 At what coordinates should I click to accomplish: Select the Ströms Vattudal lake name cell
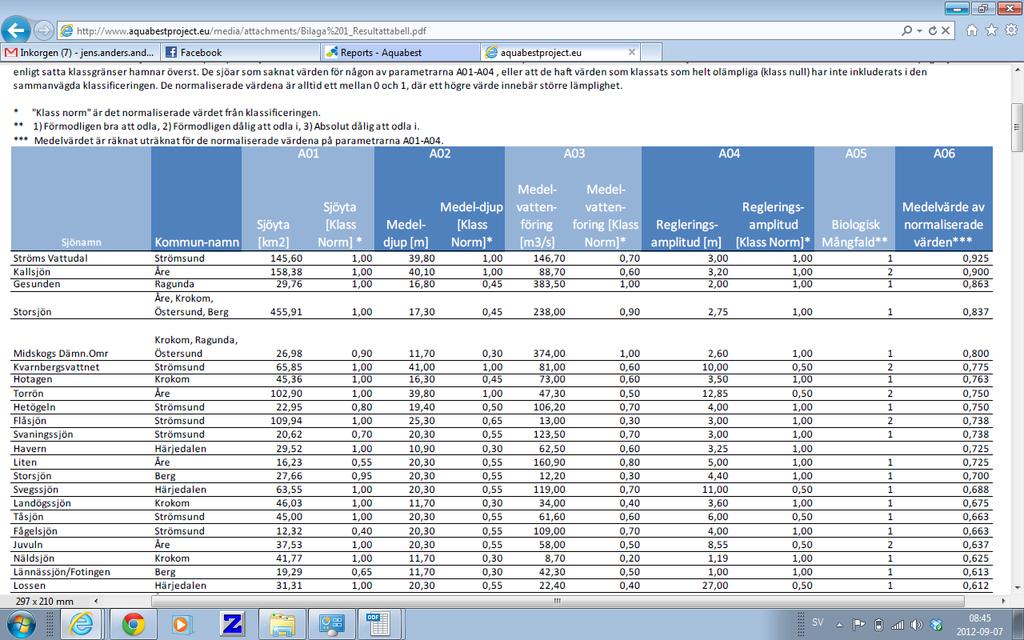[x=50, y=259]
